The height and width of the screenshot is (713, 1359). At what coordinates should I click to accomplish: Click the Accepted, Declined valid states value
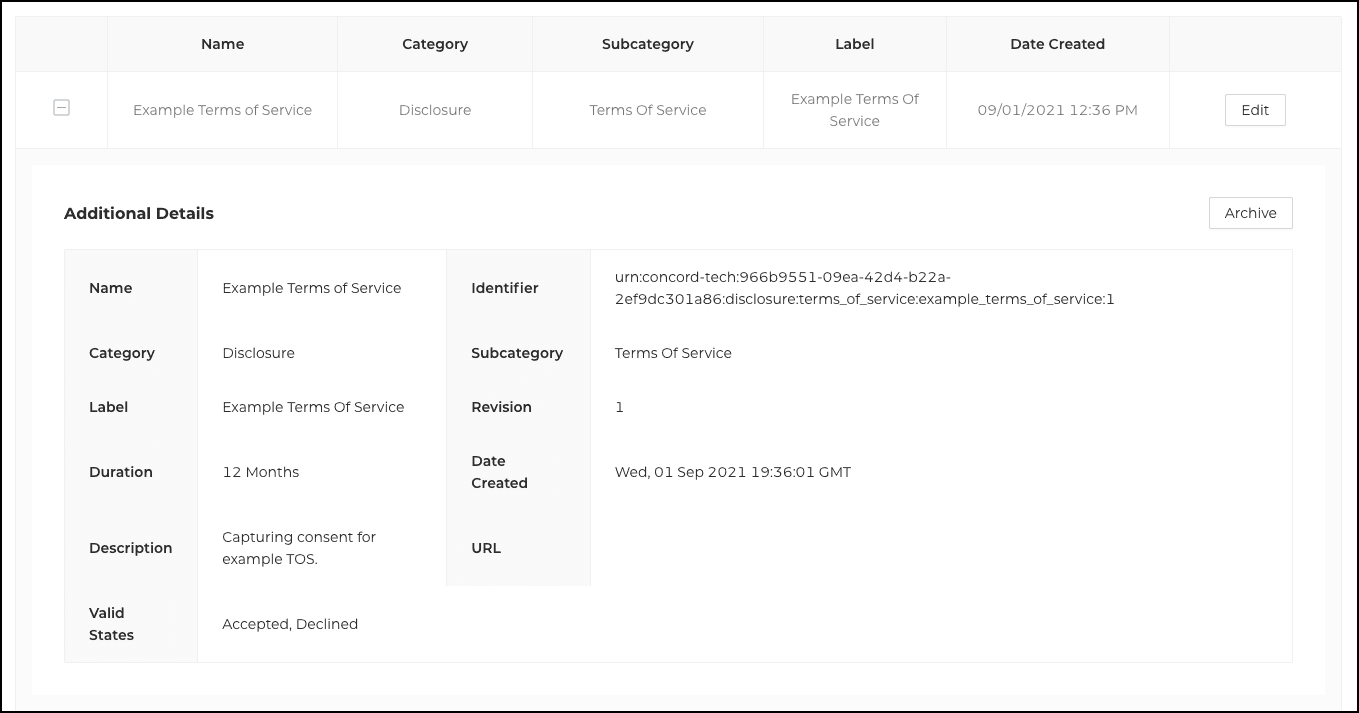(290, 624)
